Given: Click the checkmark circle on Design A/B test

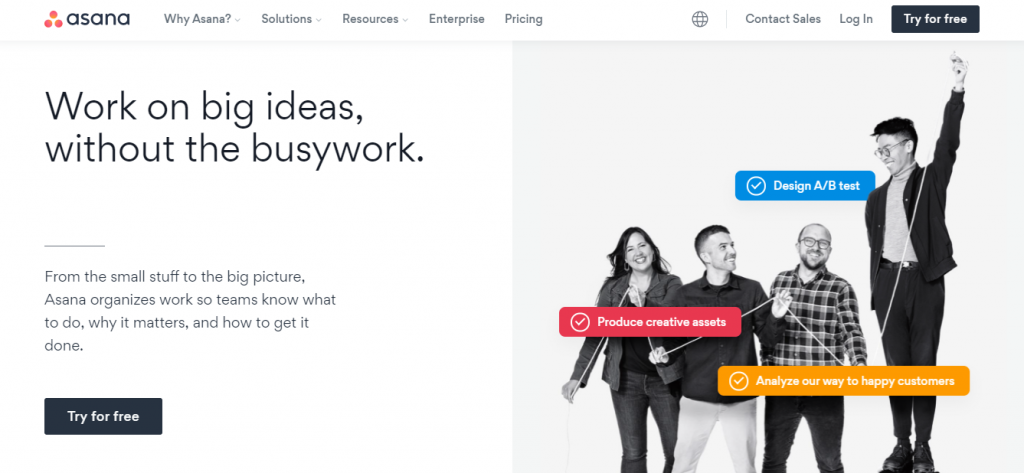Looking at the screenshot, I should [756, 186].
